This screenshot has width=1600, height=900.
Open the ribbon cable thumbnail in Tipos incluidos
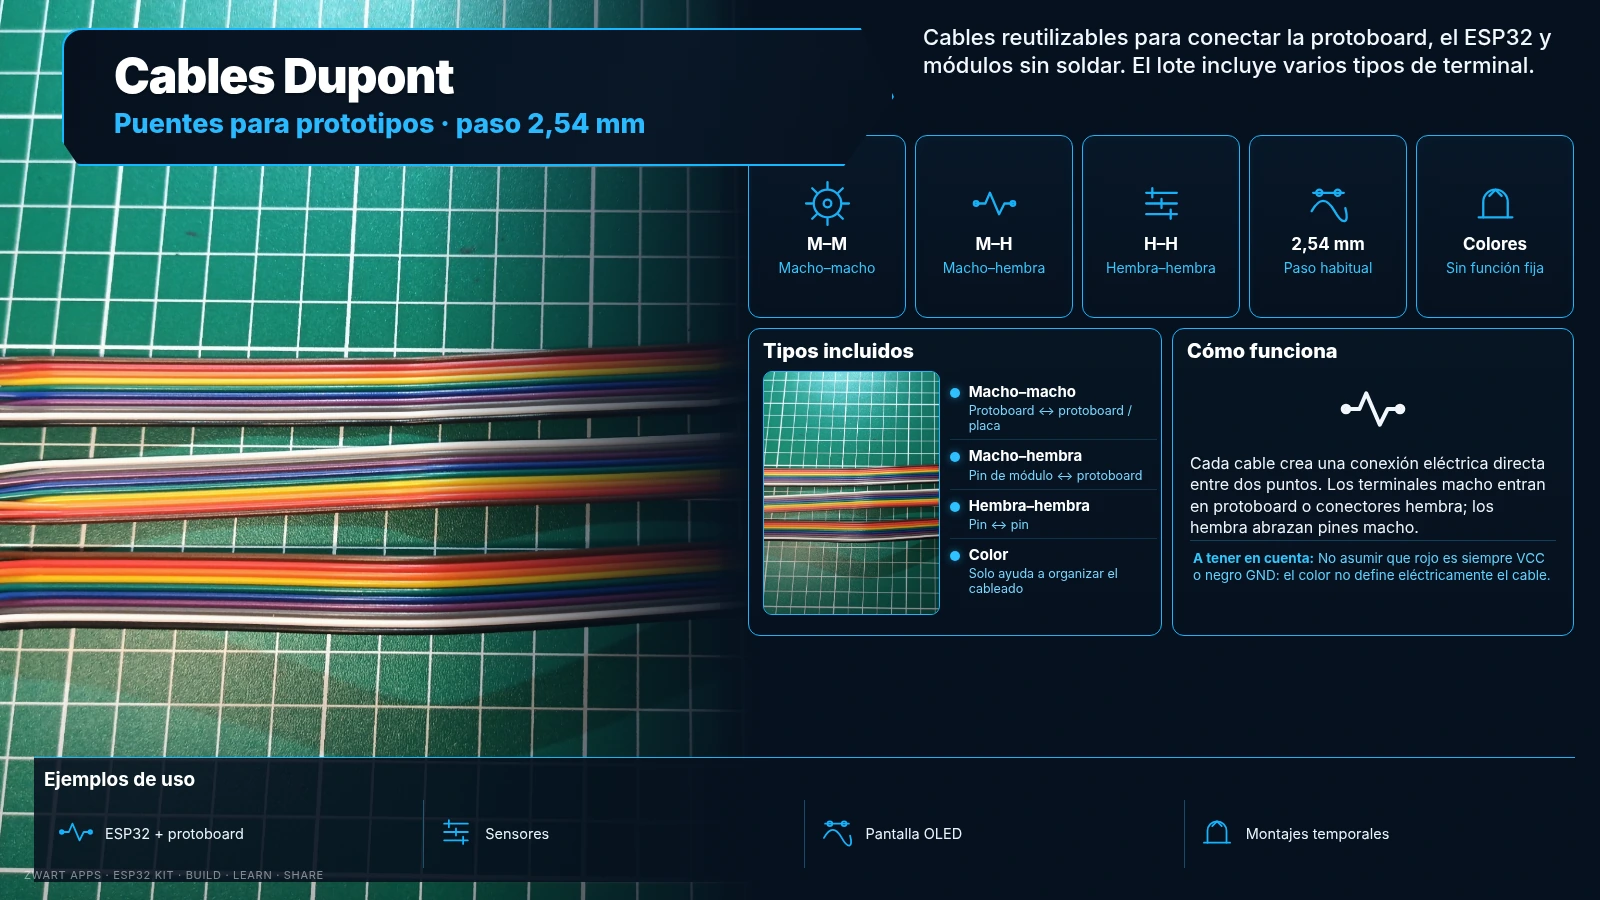click(851, 492)
